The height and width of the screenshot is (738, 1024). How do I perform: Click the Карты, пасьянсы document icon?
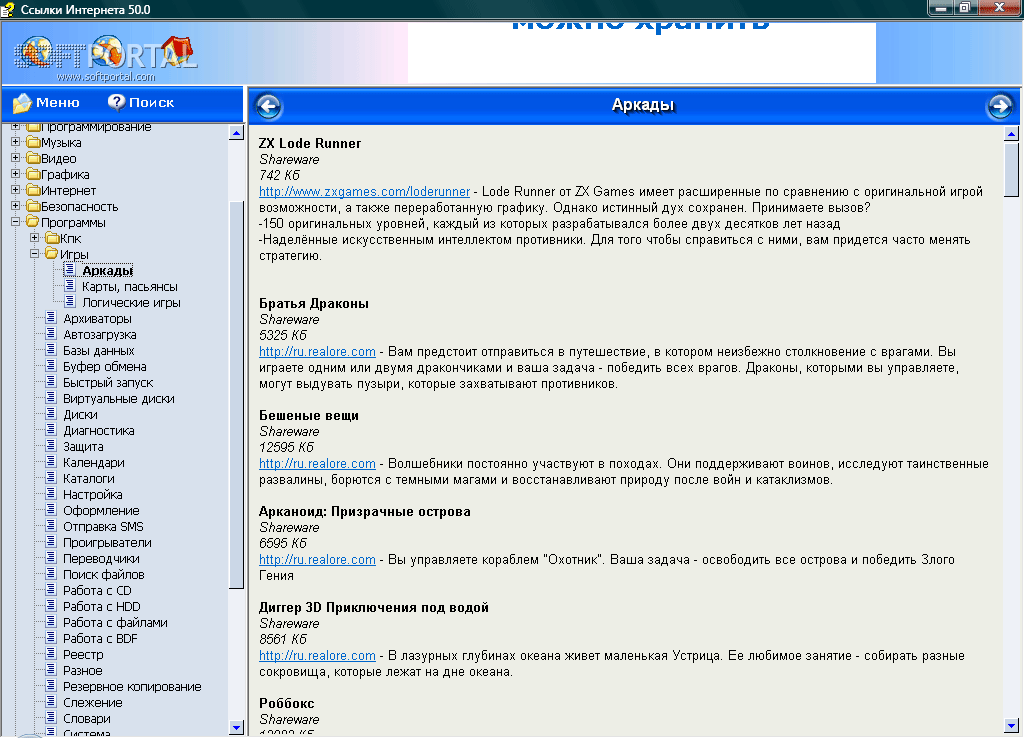coord(70,285)
